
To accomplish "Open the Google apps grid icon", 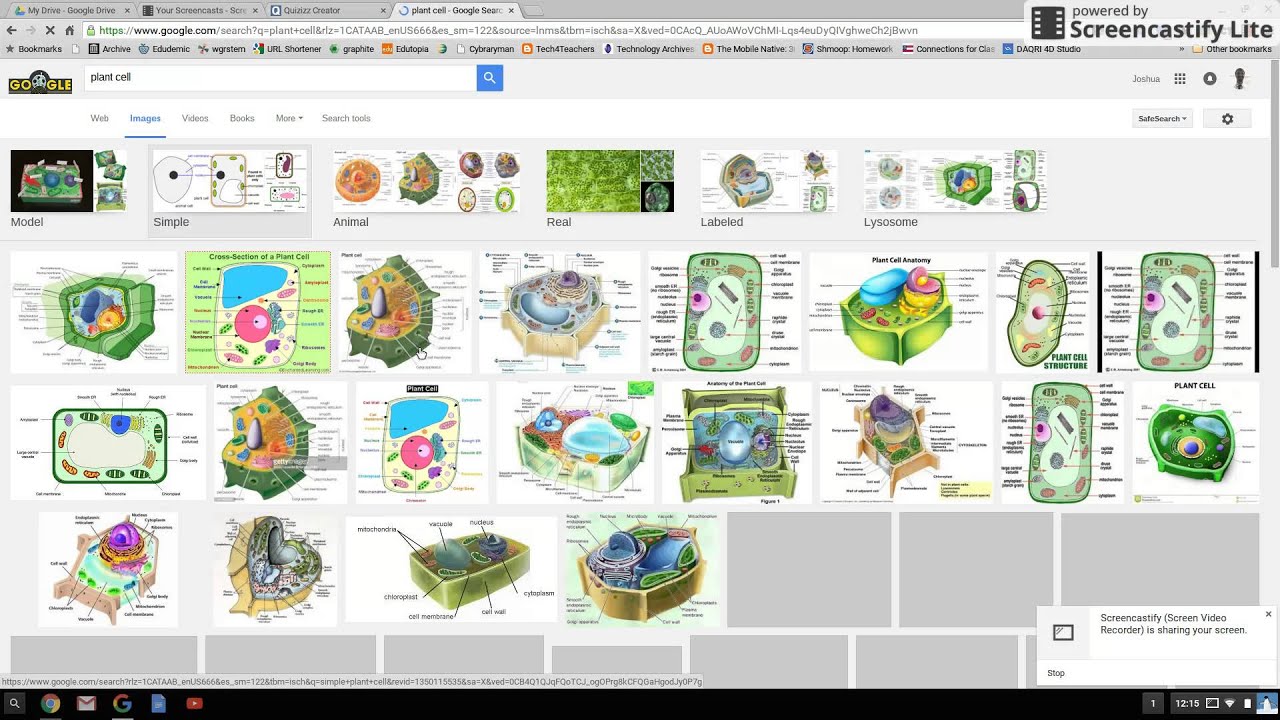I will click(x=1180, y=79).
